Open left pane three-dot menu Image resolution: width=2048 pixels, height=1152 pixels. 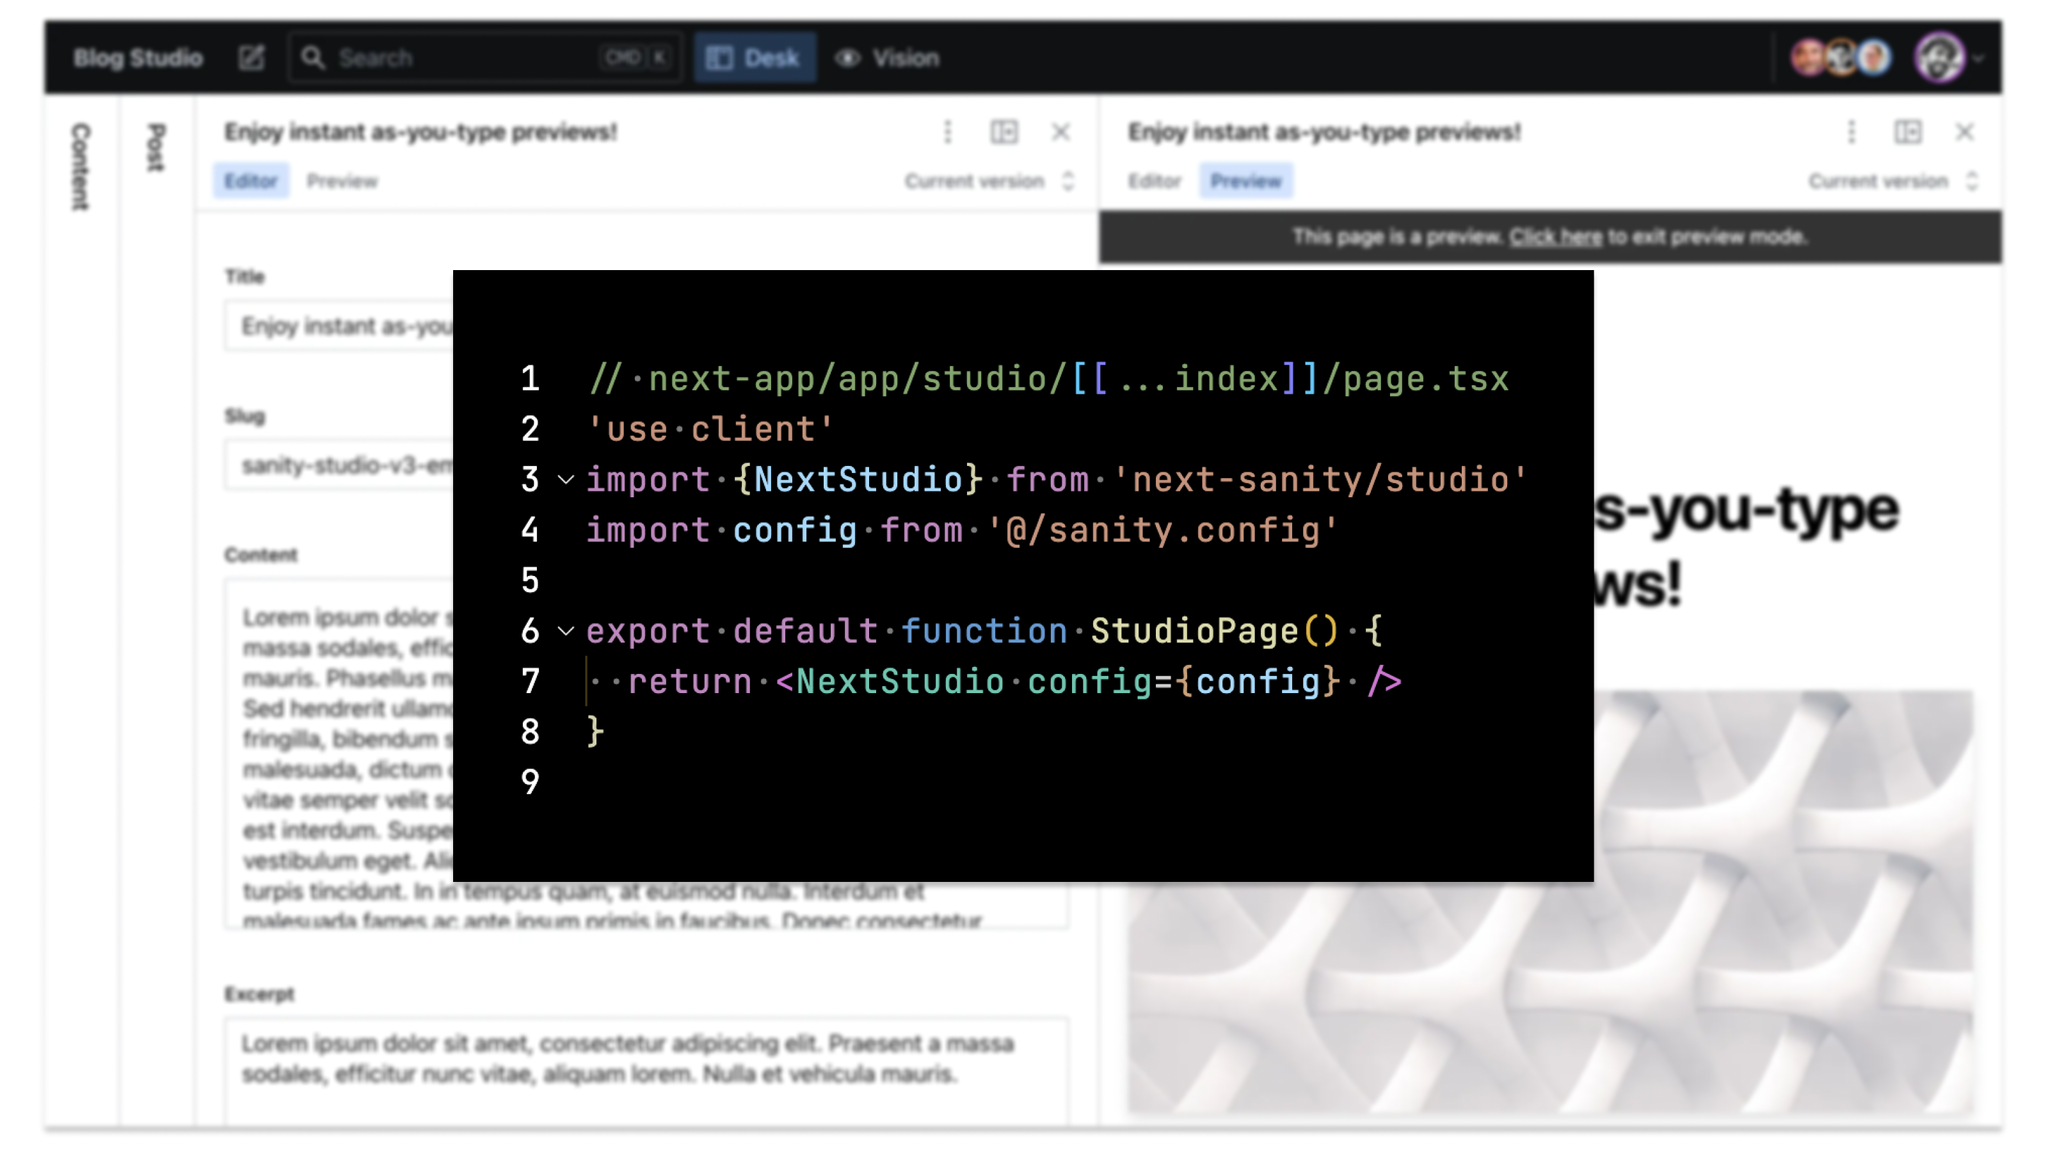pos(947,132)
